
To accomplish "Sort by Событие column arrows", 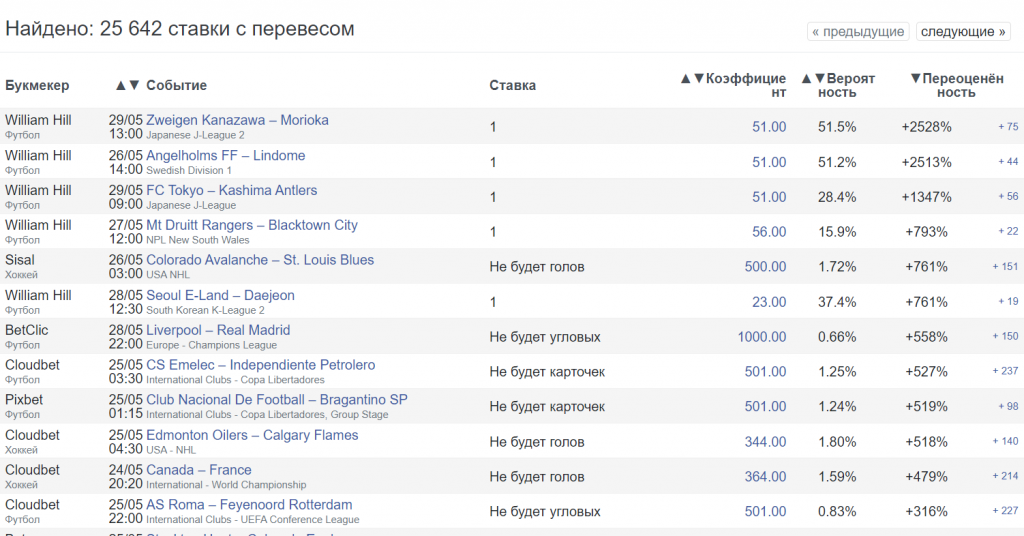I will coord(128,85).
